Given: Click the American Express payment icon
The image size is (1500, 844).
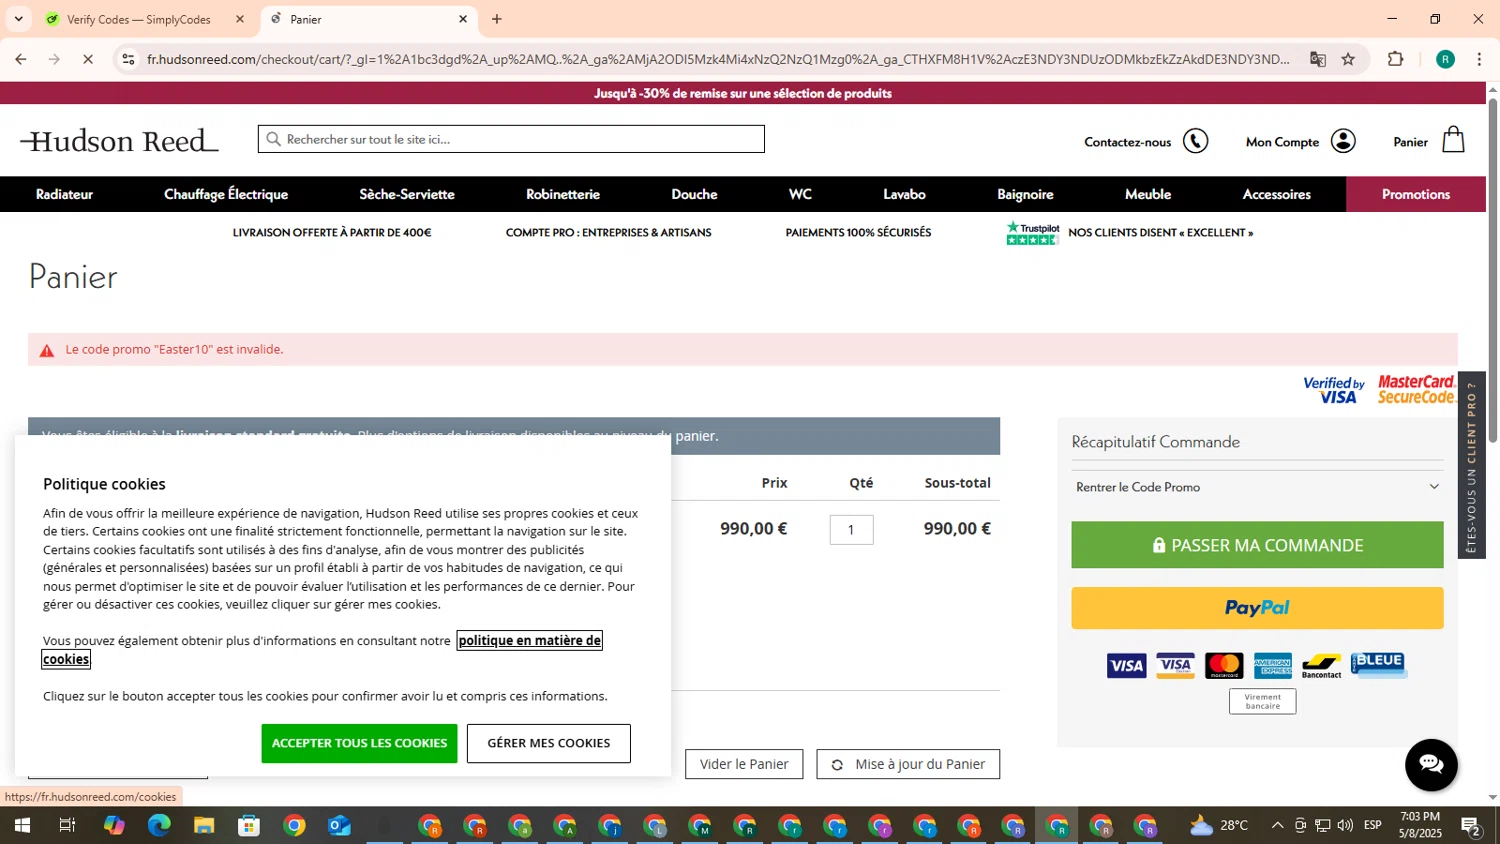Looking at the screenshot, I should [x=1273, y=666].
